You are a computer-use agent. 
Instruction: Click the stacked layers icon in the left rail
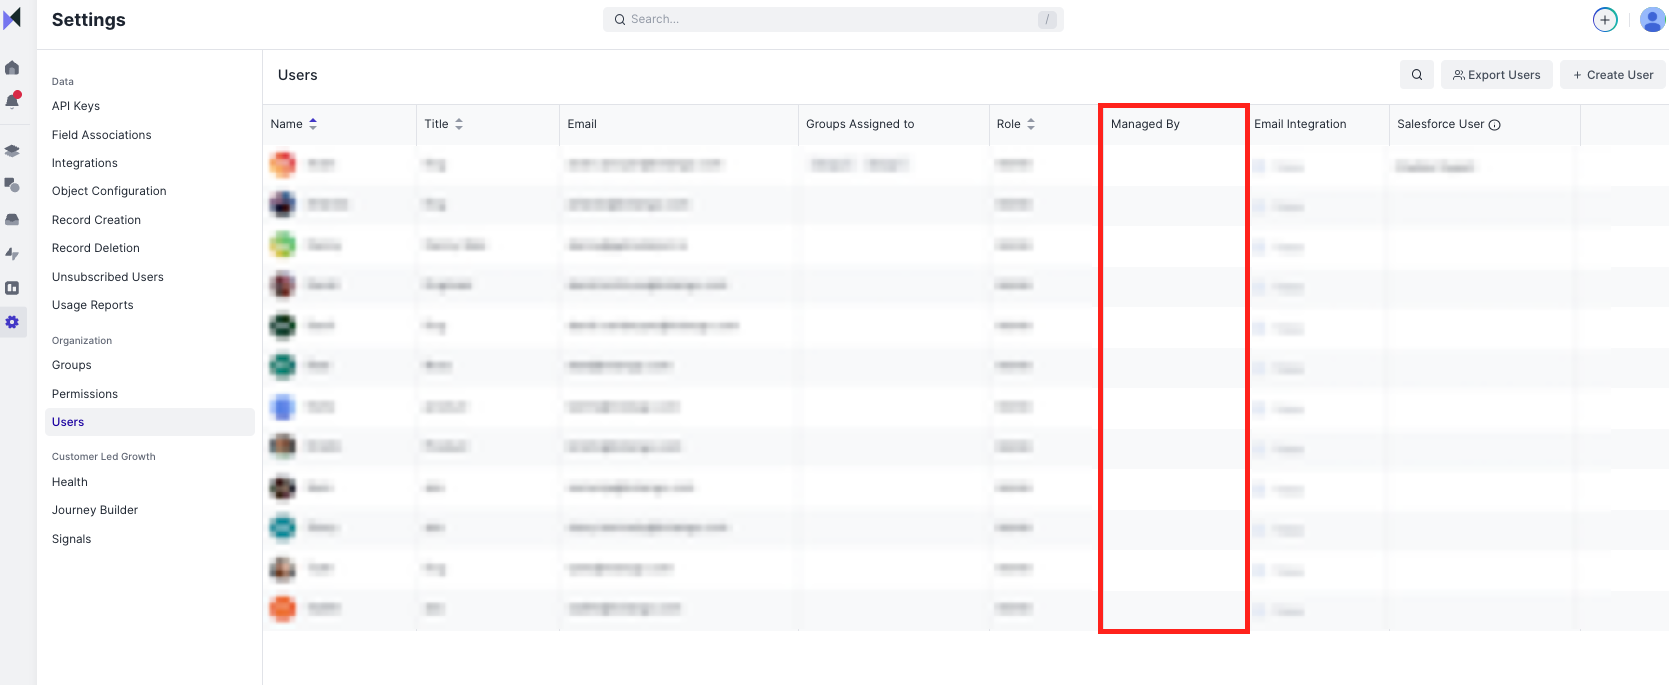[12, 151]
